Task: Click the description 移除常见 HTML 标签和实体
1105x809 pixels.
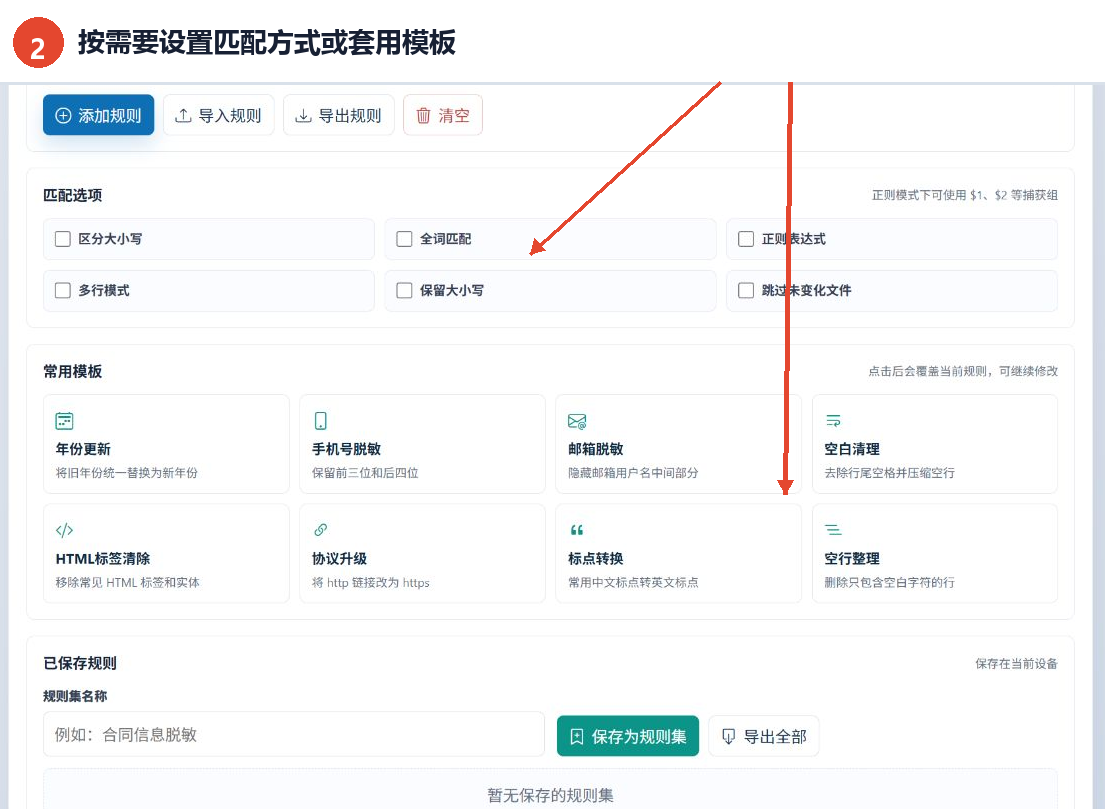Action: coord(128,583)
